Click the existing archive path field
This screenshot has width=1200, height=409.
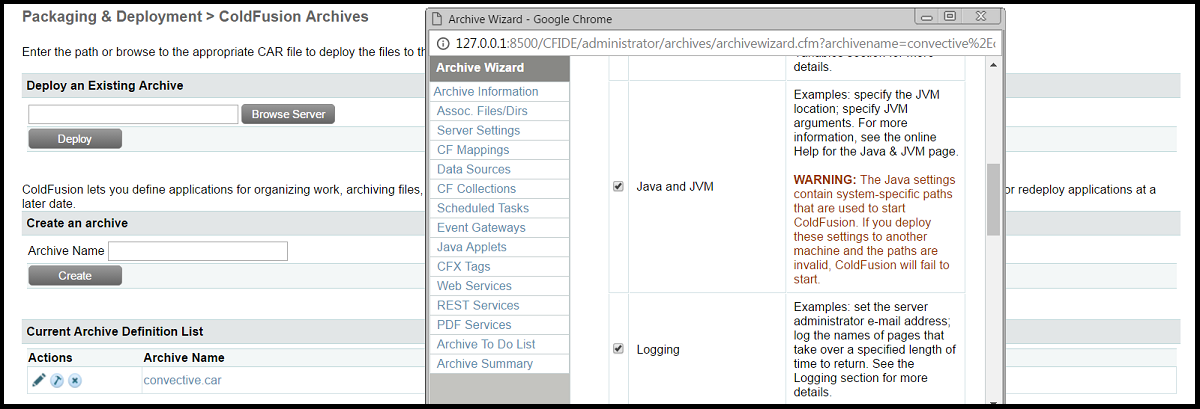coord(133,114)
